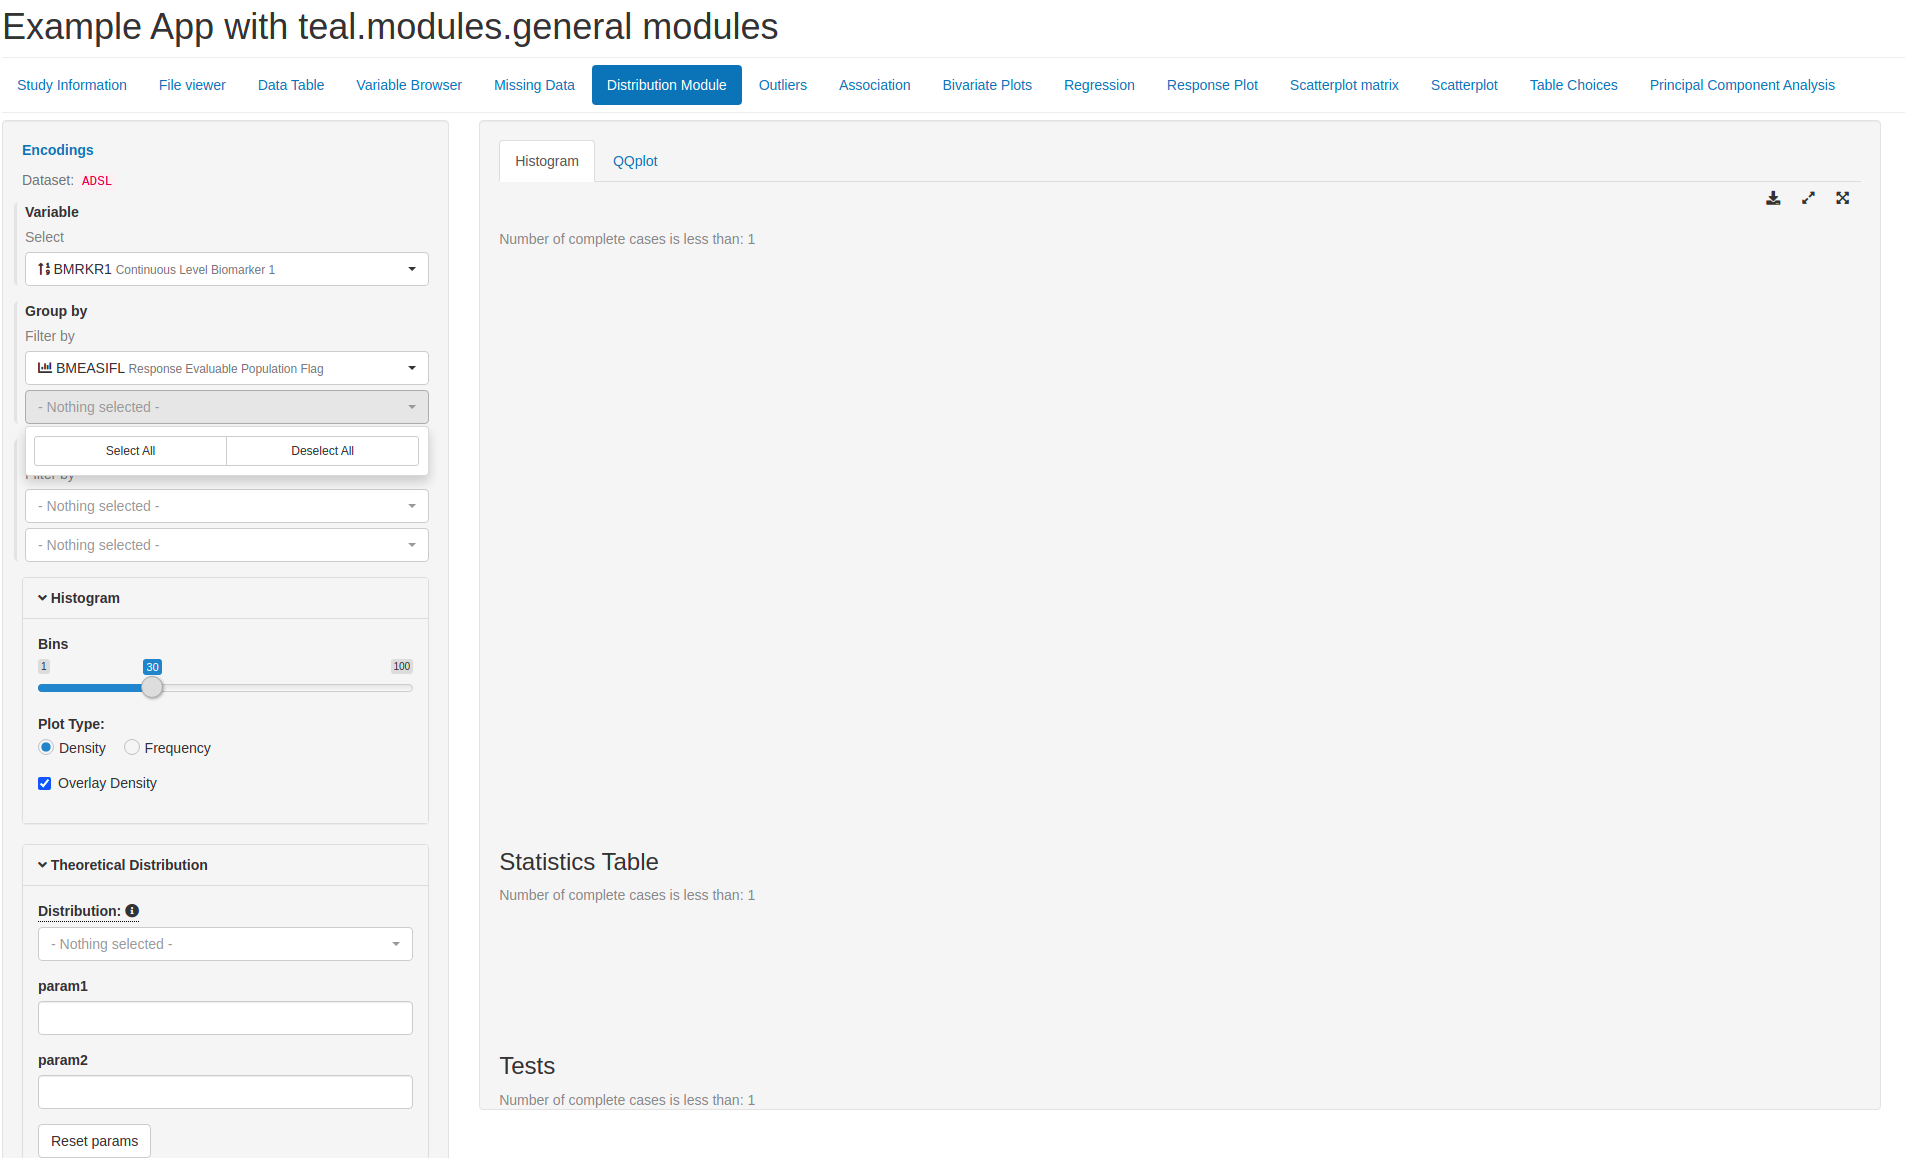Open the Distribution selection dropdown
1905x1158 pixels.
coord(225,944)
